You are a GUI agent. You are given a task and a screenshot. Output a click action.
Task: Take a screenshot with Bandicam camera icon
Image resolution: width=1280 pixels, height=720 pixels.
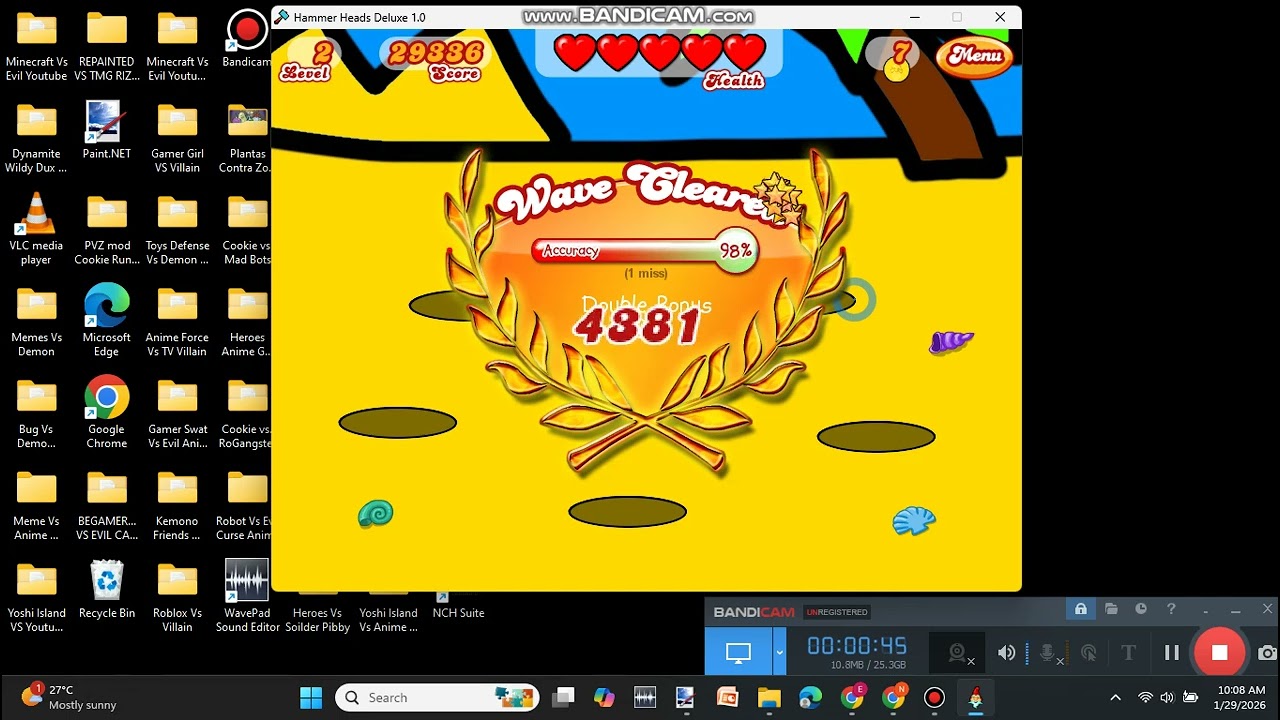pos(1267,653)
